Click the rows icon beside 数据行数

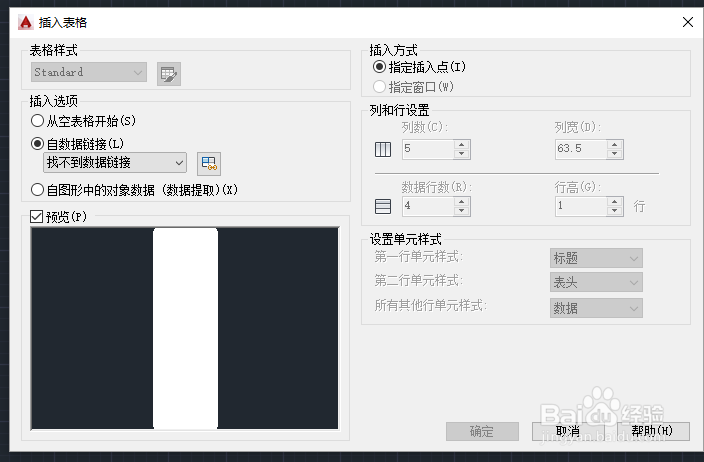pyautogui.click(x=383, y=206)
